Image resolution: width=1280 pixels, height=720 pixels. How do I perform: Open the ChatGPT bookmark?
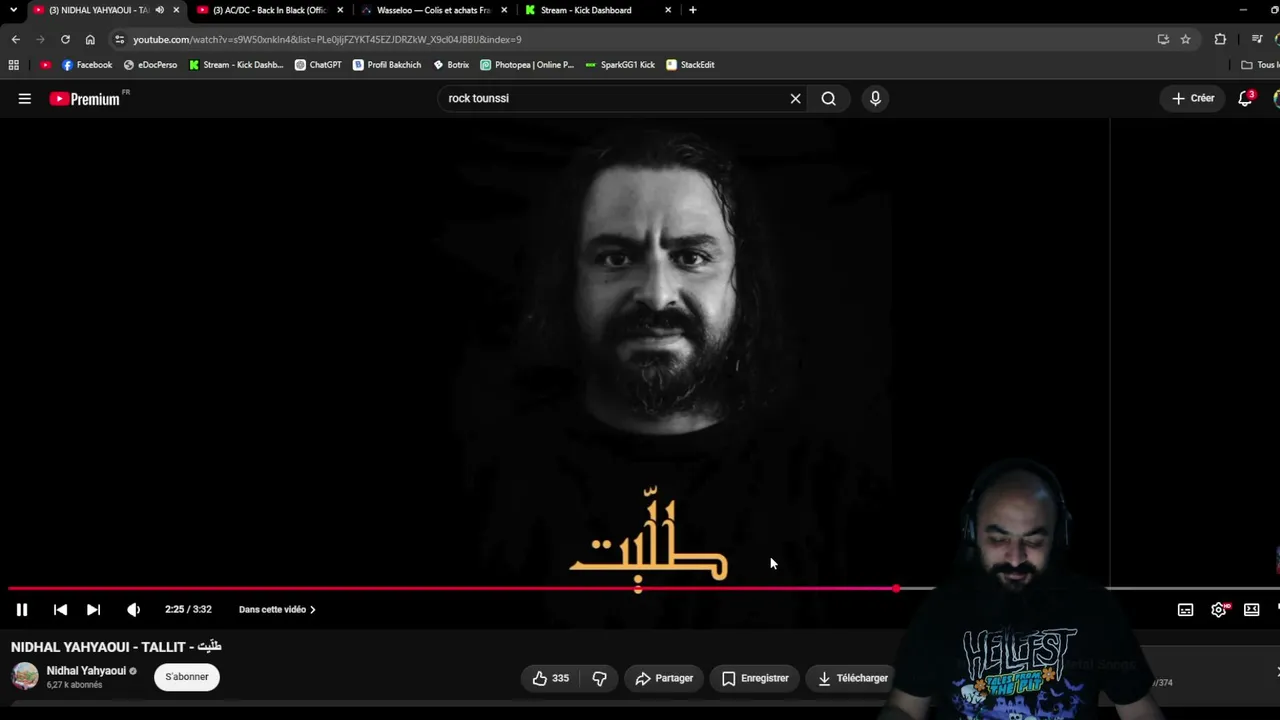tap(318, 65)
